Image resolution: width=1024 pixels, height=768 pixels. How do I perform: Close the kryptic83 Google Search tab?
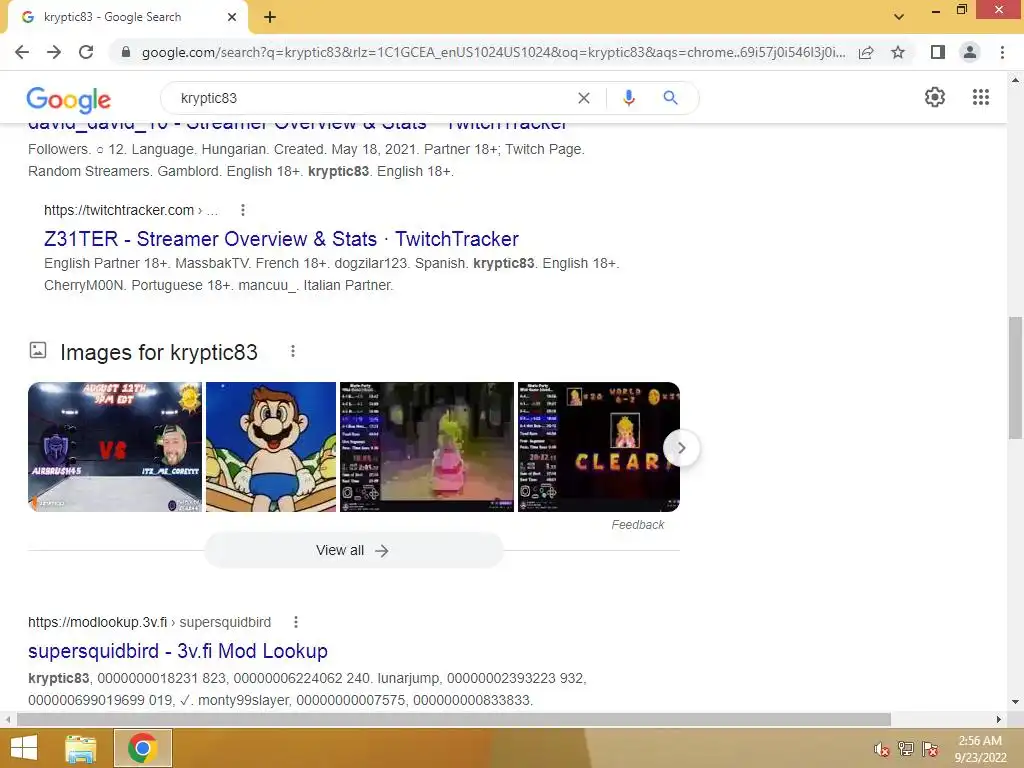click(x=232, y=17)
